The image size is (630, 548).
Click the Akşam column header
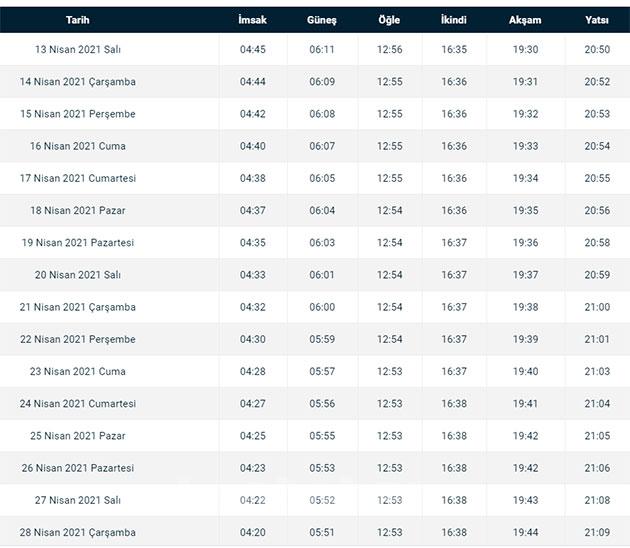pyautogui.click(x=525, y=20)
